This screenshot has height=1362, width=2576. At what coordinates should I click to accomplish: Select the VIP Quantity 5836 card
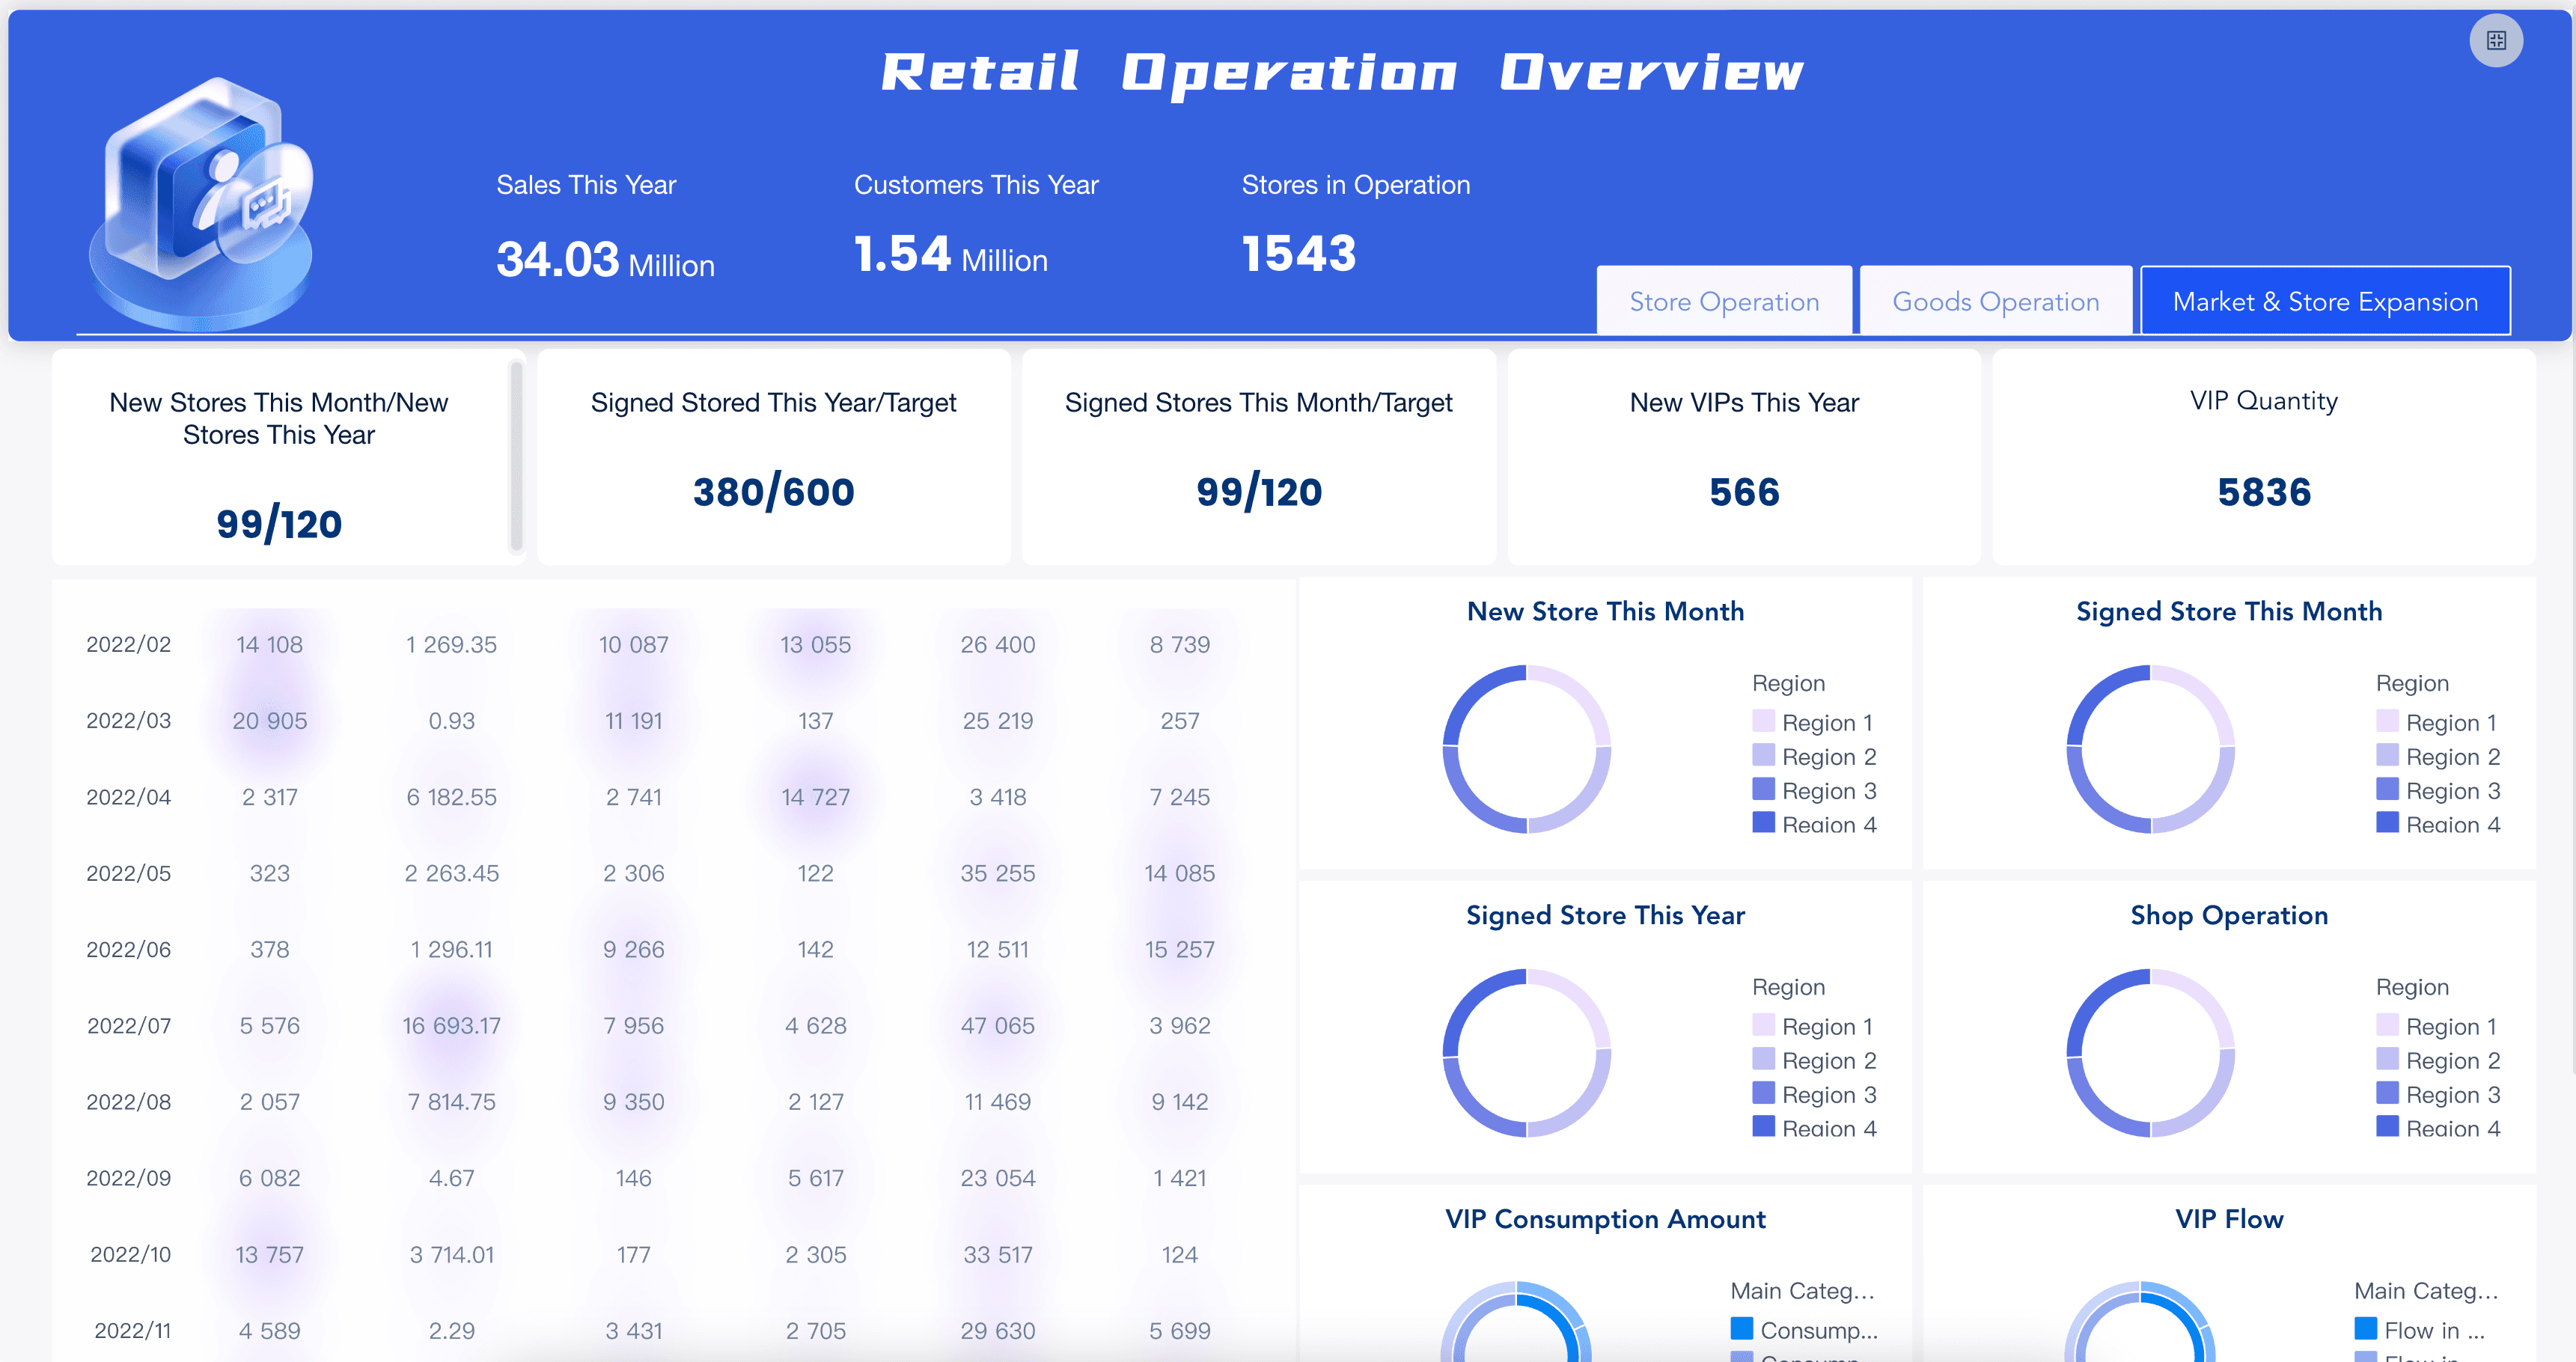[2263, 457]
